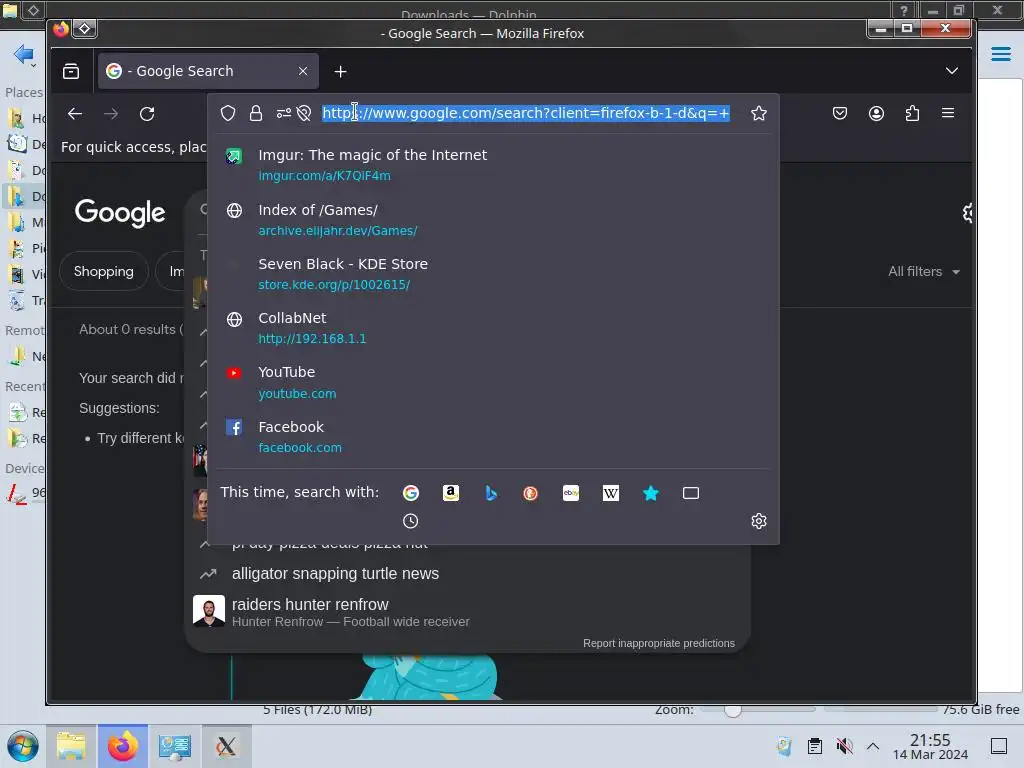Viewport: 1024px width, 768px height.
Task: Open the start menu launcher
Action: click(x=23, y=746)
